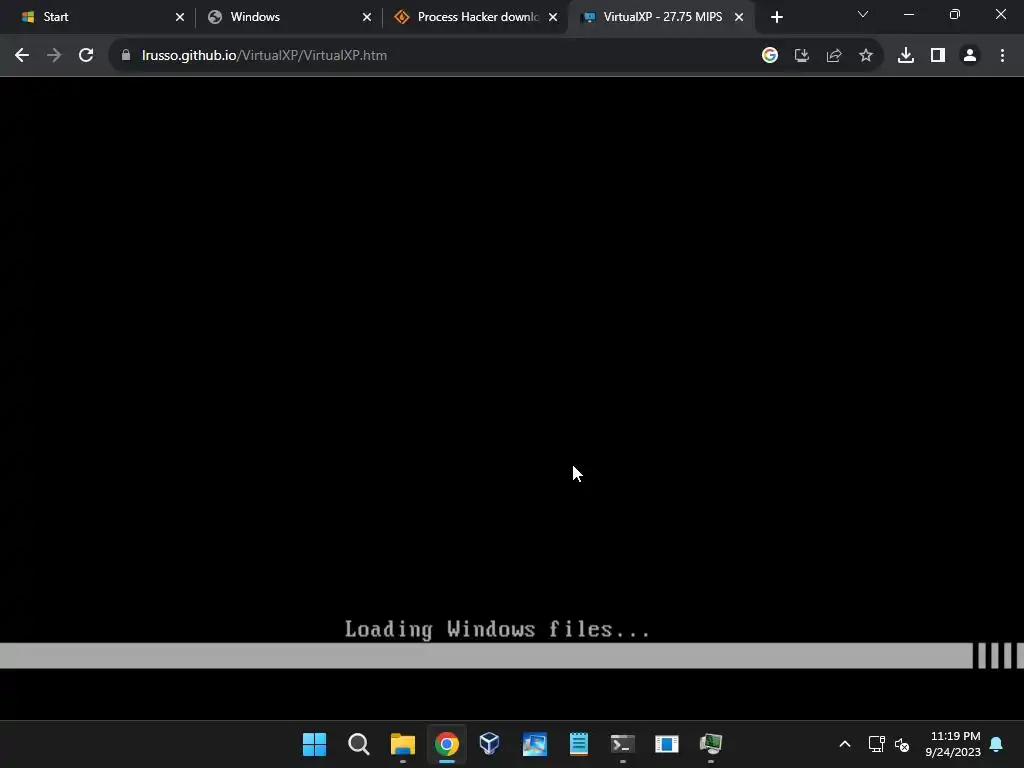Open Chrome three-dot menu
The width and height of the screenshot is (1024, 768).
(1002, 56)
